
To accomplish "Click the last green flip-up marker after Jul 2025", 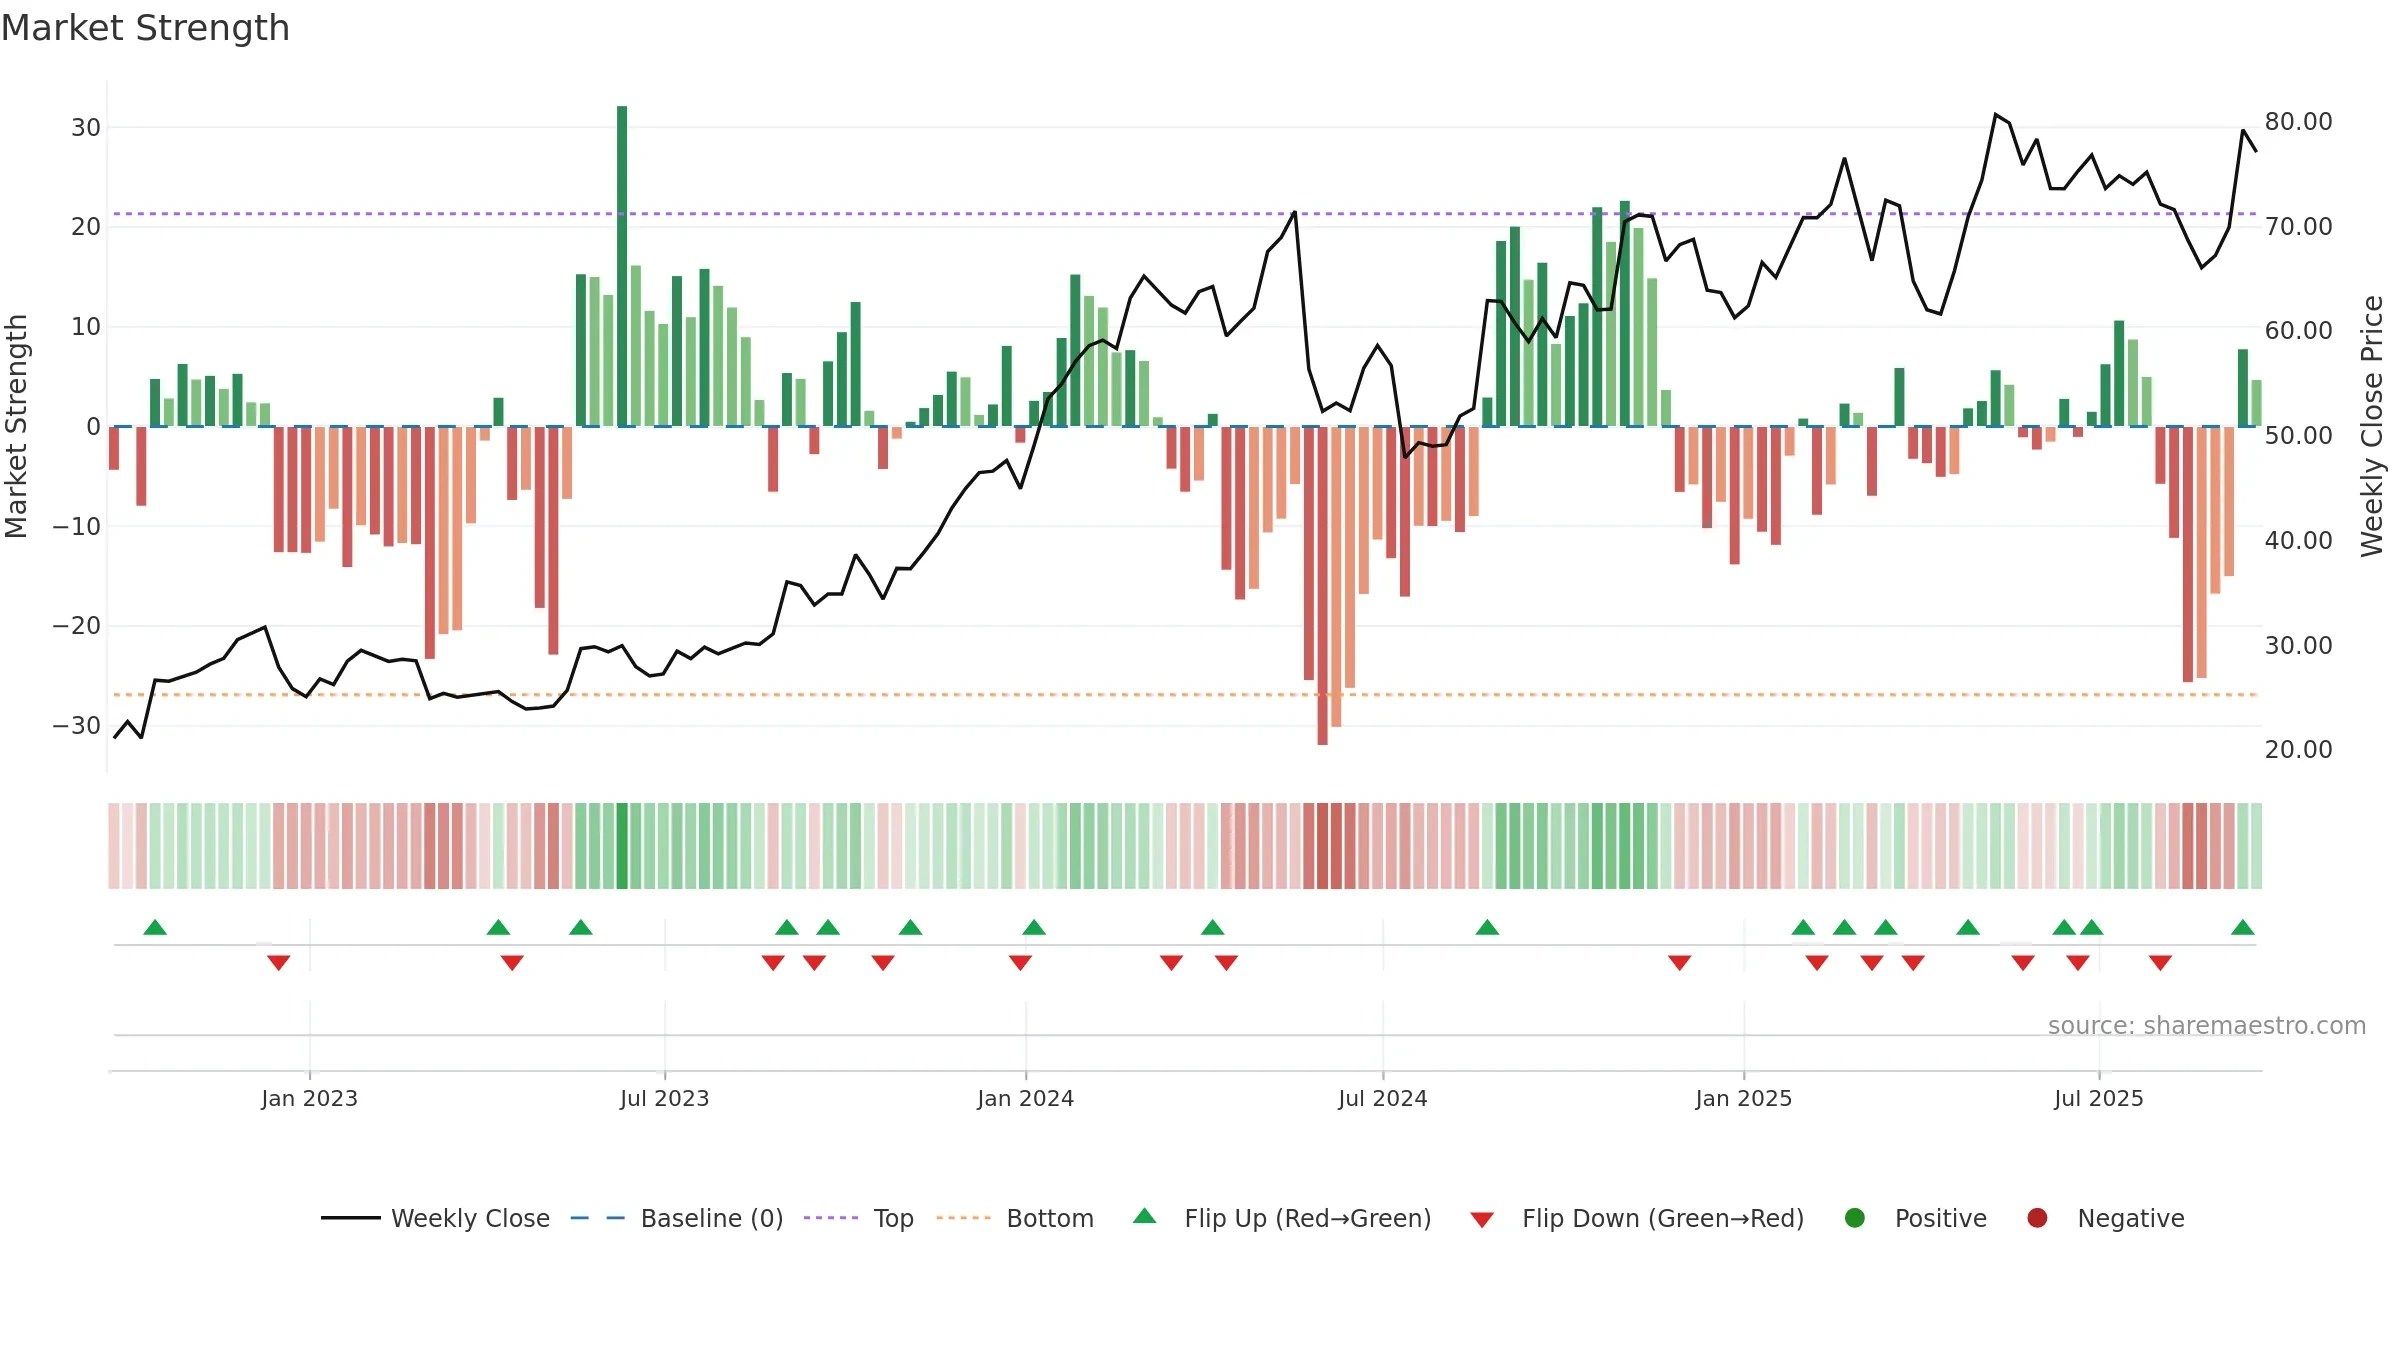I will pos(2243,927).
